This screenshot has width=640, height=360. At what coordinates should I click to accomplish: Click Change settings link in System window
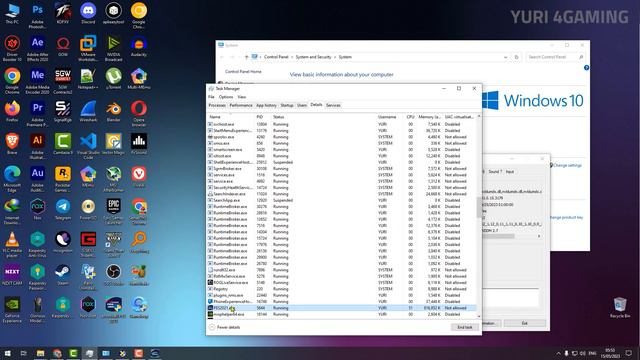pyautogui.click(x=566, y=165)
